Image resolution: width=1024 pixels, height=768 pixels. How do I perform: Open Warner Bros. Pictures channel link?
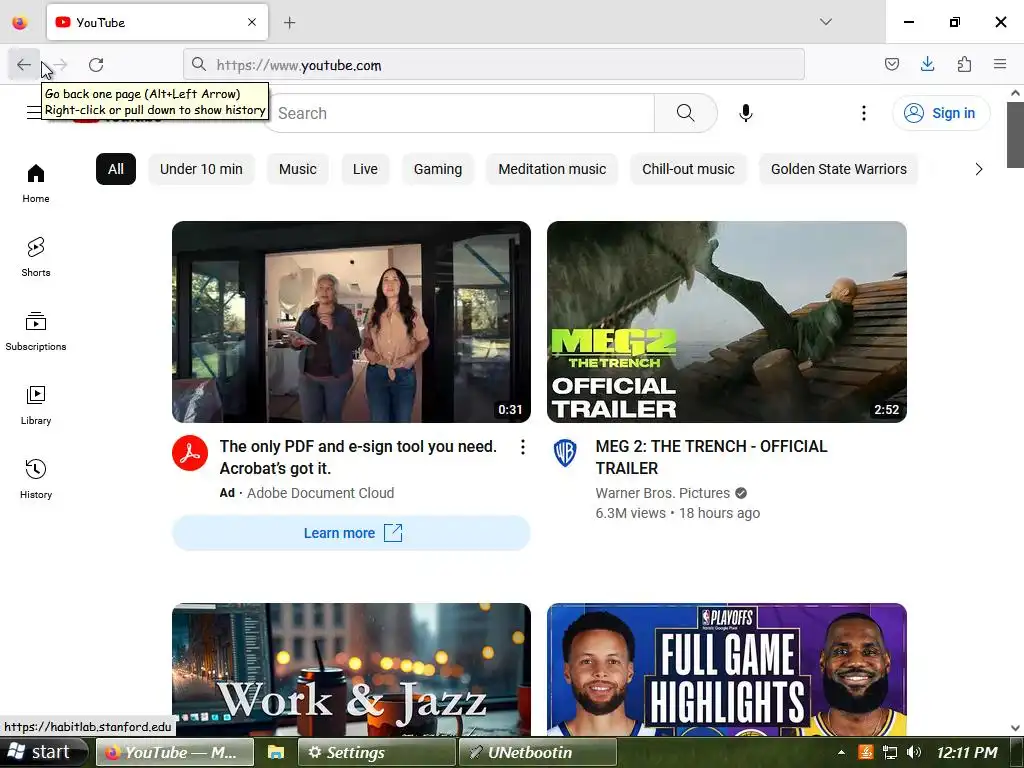click(663, 493)
